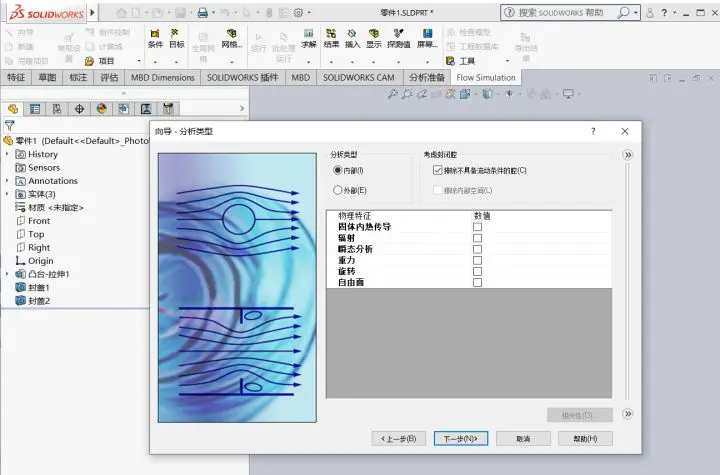Viewport: 720px width, 475px height.
Task: Switch to the 草图 (sketch) tab
Action: (x=47, y=78)
